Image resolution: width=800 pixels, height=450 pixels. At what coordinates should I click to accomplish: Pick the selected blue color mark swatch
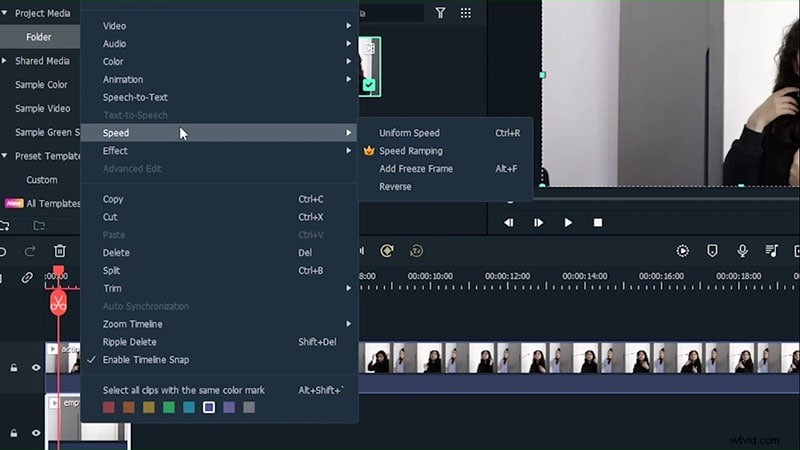(x=209, y=407)
